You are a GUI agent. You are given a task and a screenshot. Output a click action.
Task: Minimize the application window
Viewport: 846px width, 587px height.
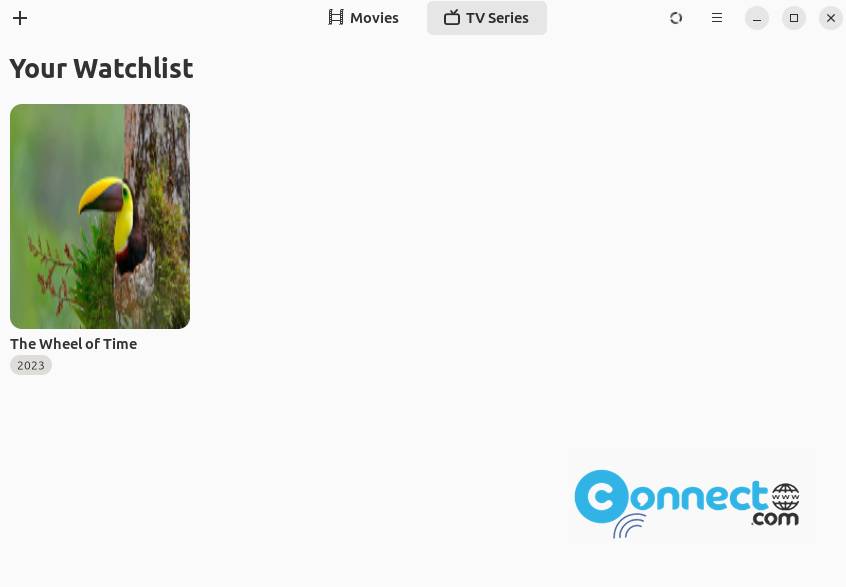[x=757, y=18]
